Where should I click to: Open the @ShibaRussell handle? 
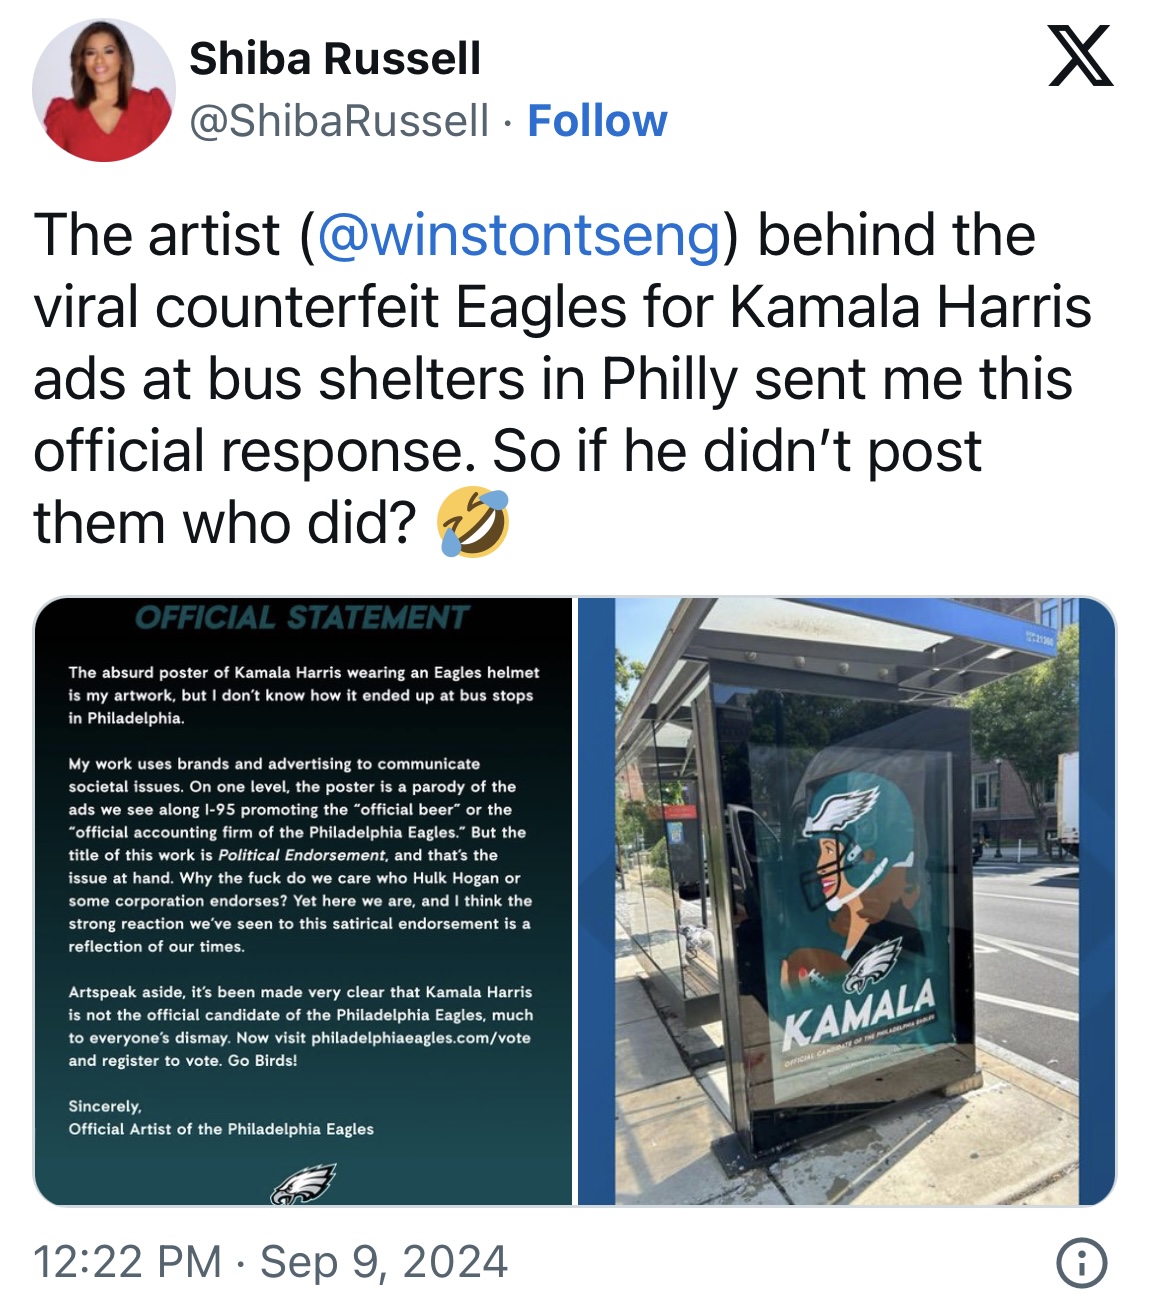pos(339,121)
